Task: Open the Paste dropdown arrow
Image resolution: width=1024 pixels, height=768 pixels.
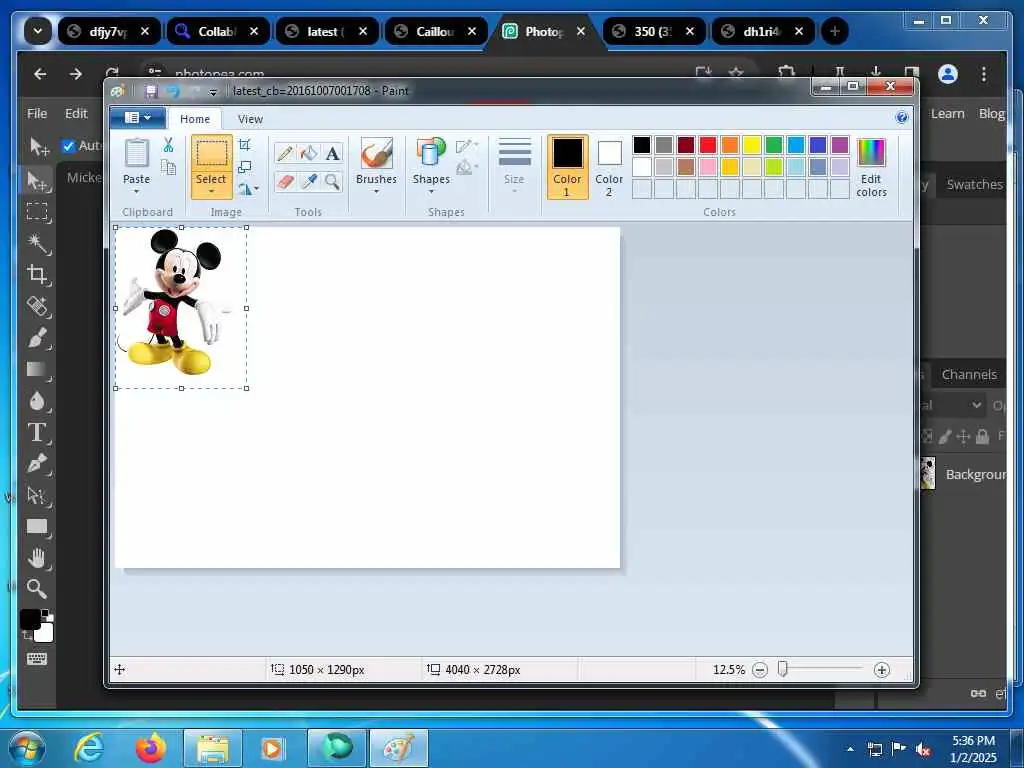Action: (136, 192)
